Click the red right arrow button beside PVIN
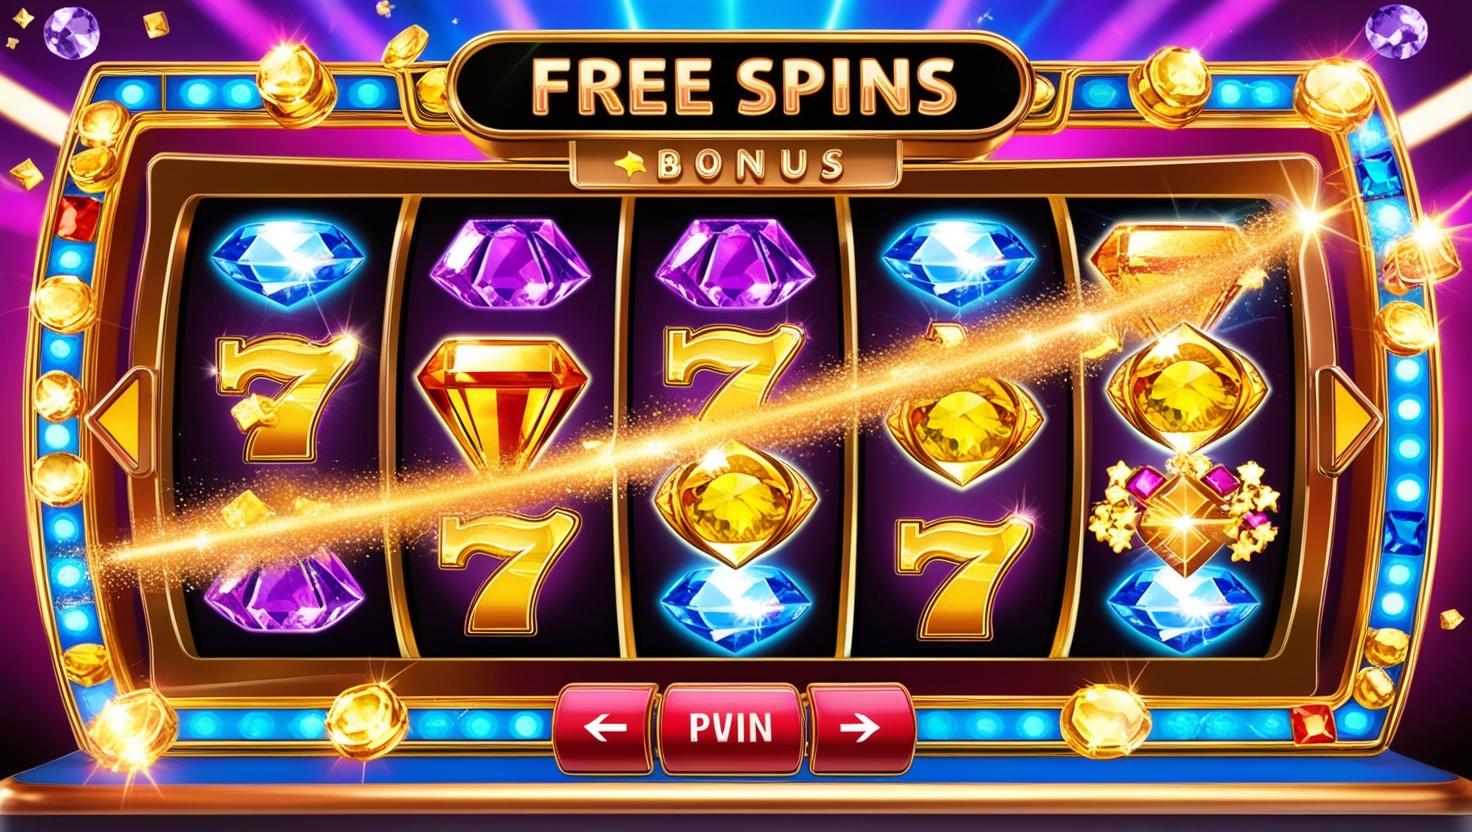This screenshot has width=1472, height=832. (859, 727)
